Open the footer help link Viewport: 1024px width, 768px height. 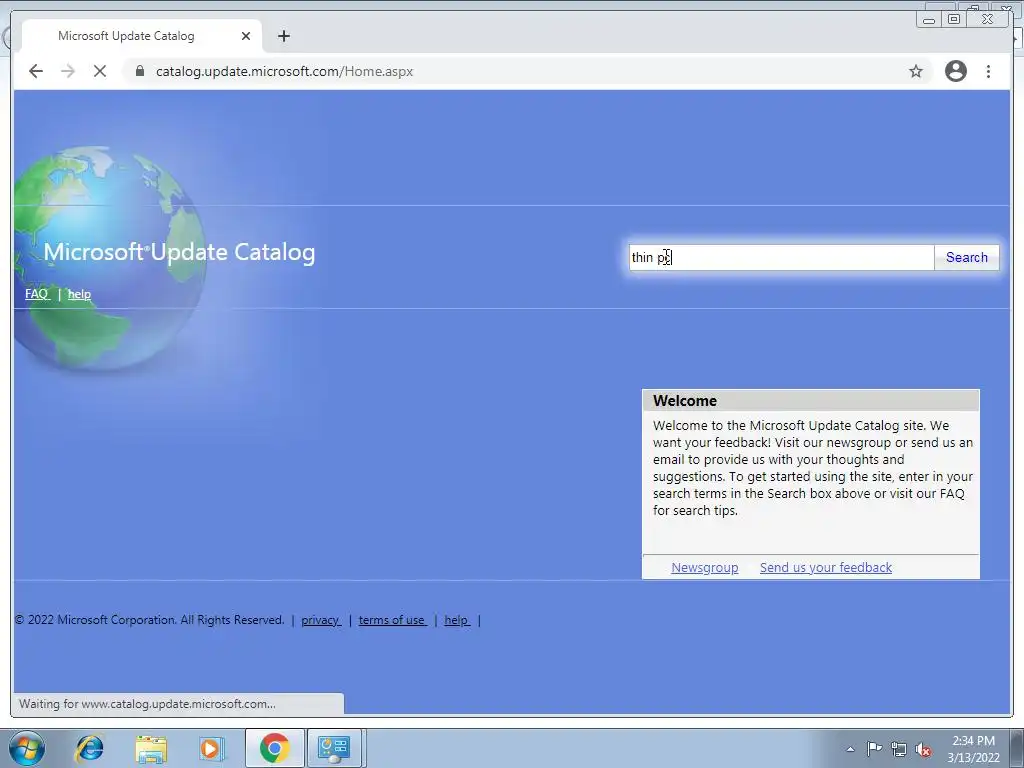click(x=457, y=620)
